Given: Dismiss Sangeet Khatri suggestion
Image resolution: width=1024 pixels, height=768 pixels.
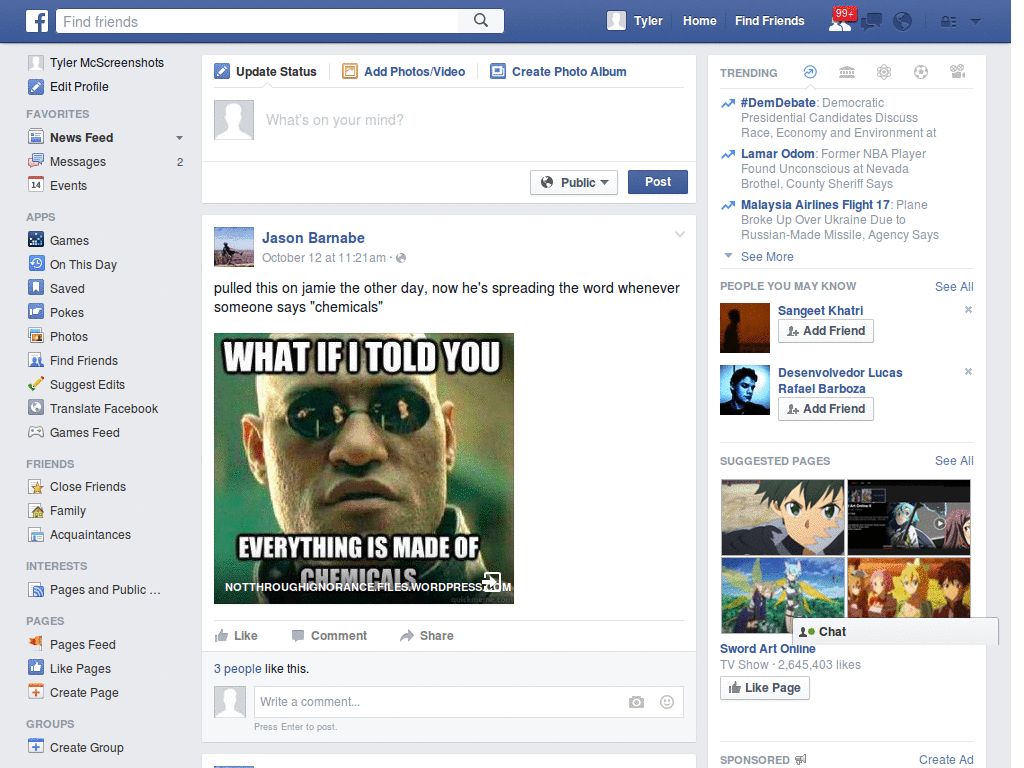Looking at the screenshot, I should (x=968, y=310).
